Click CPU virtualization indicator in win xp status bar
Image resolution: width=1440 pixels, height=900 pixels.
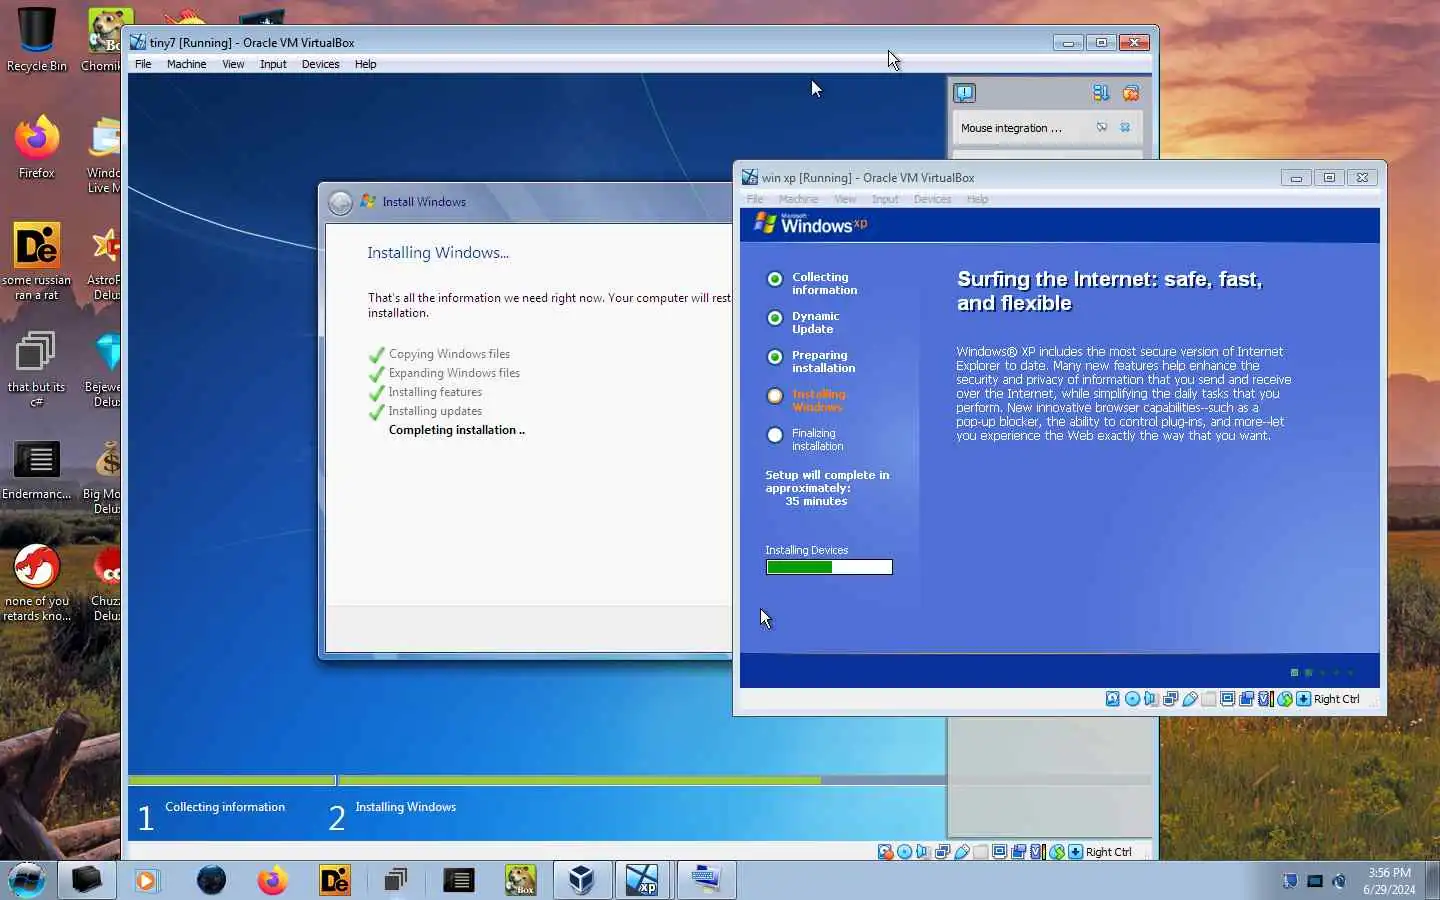click(1265, 699)
